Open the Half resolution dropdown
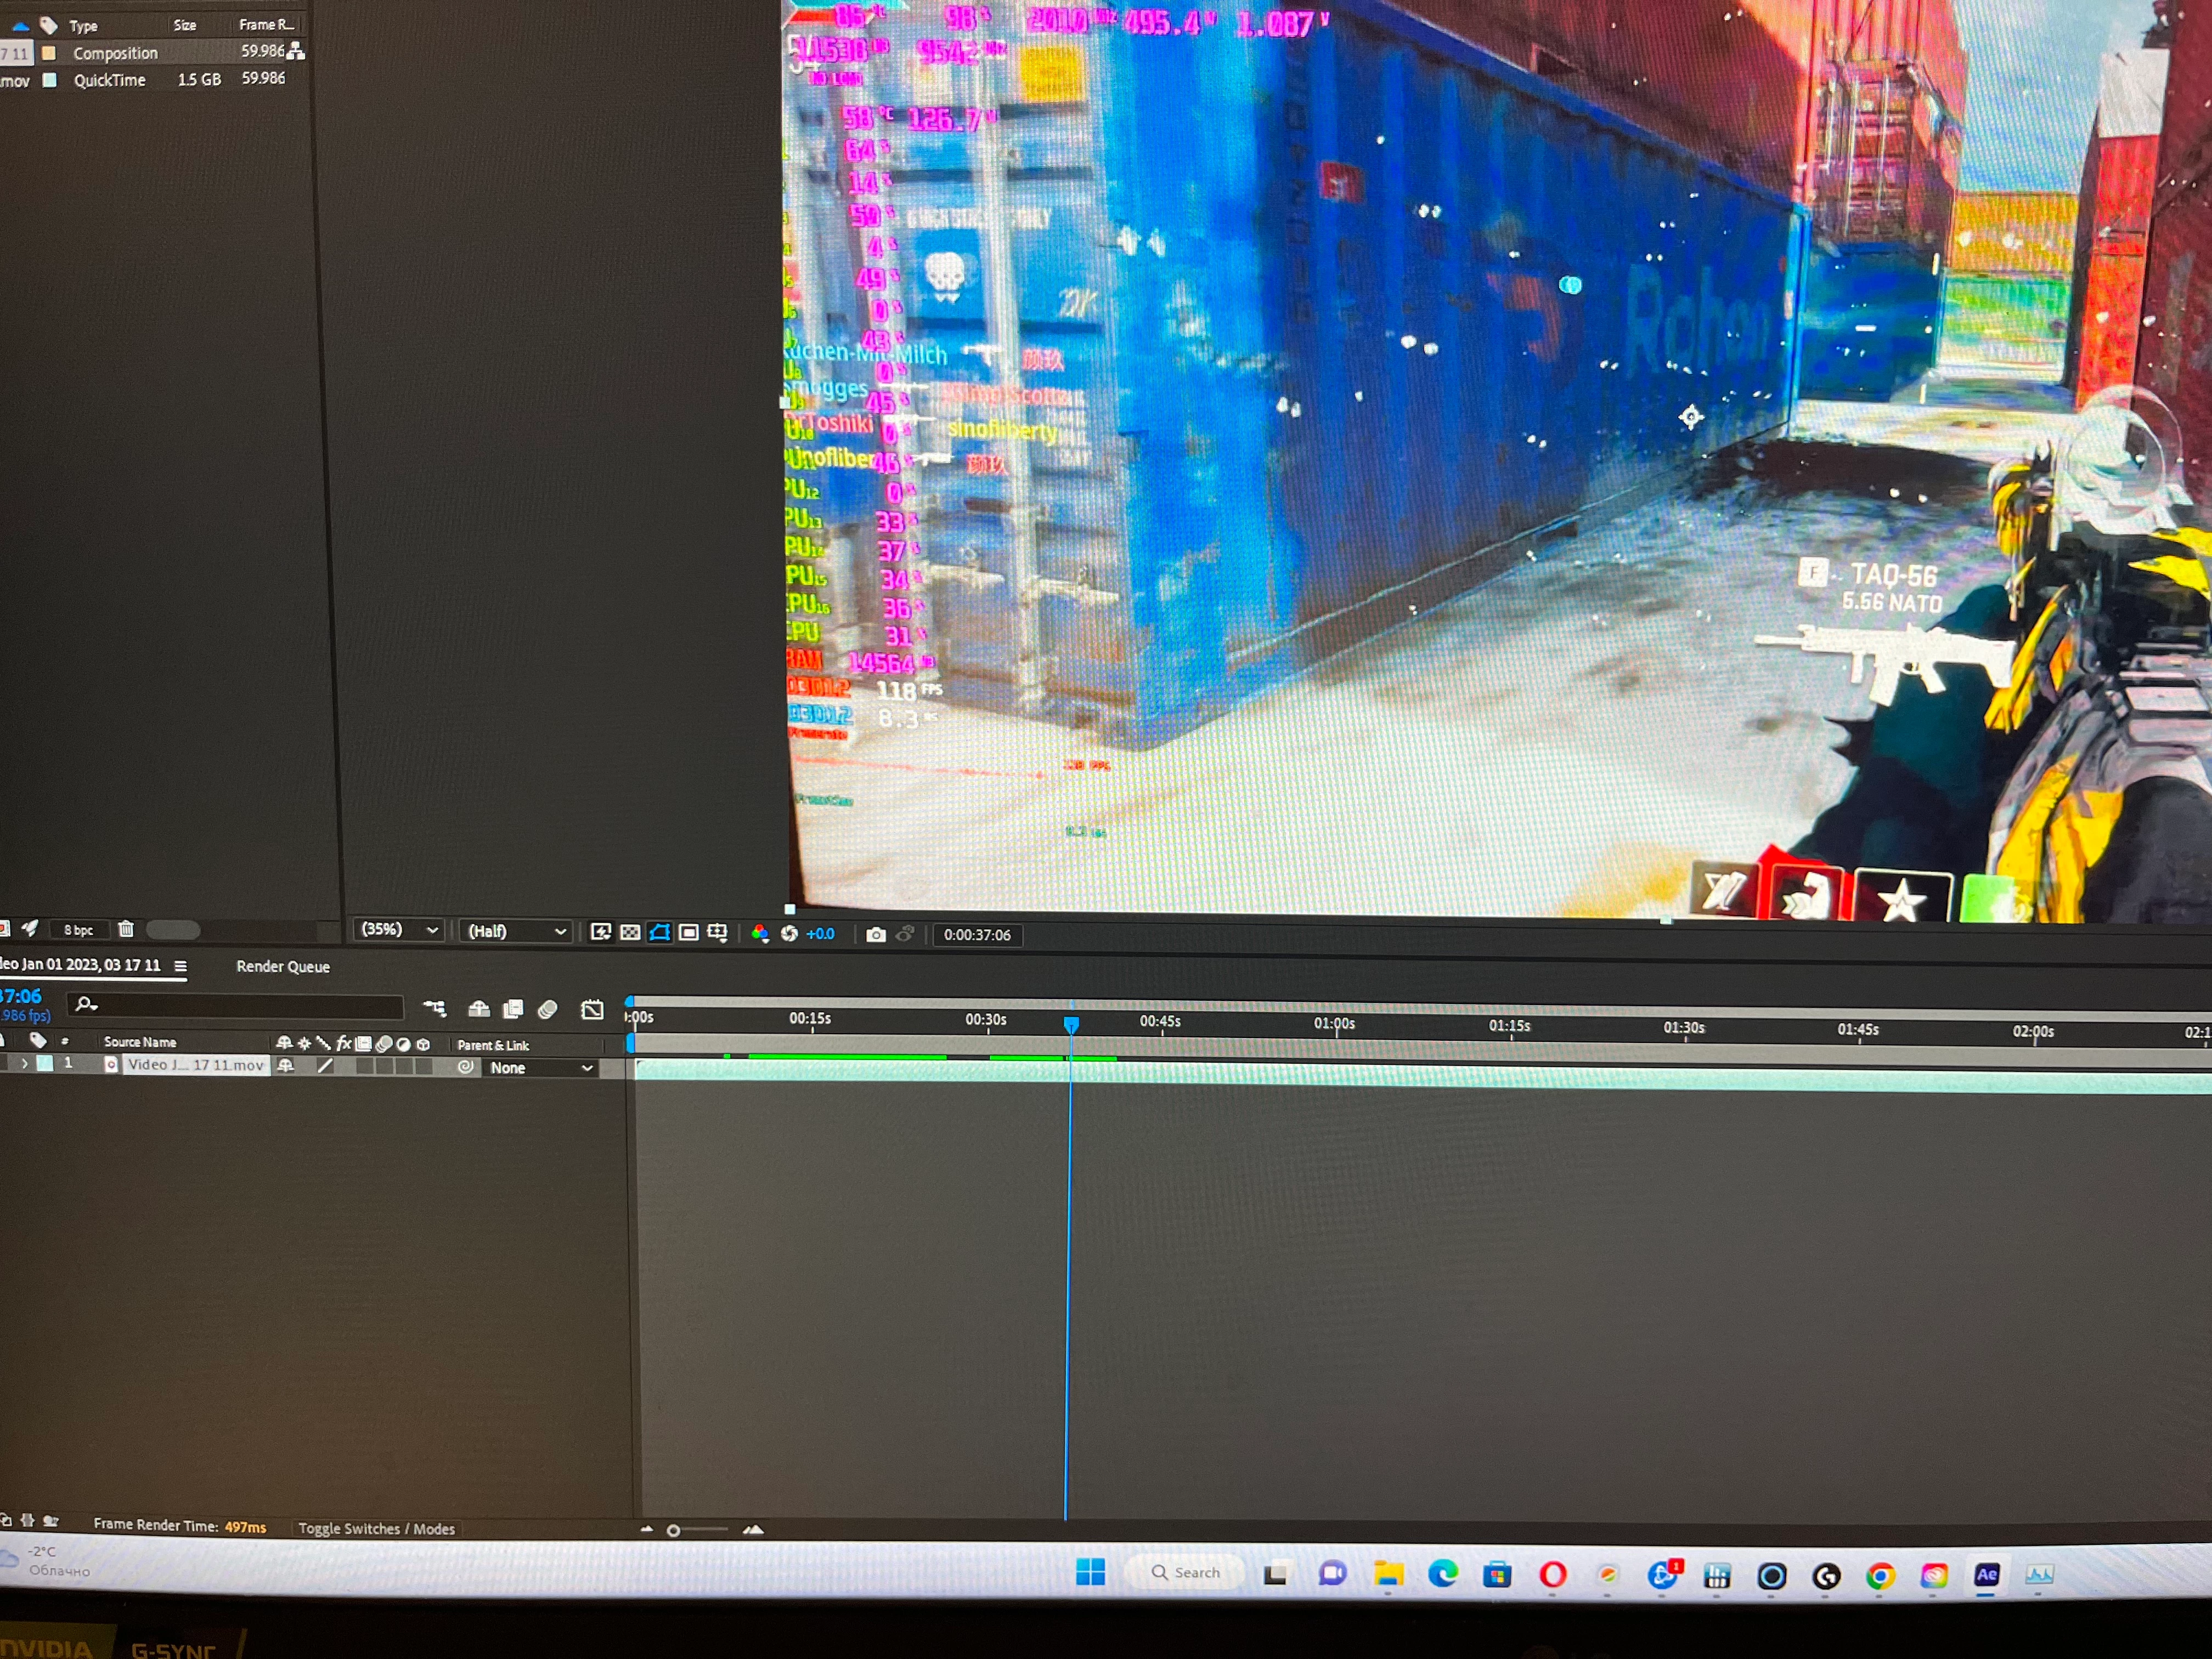 516,931
